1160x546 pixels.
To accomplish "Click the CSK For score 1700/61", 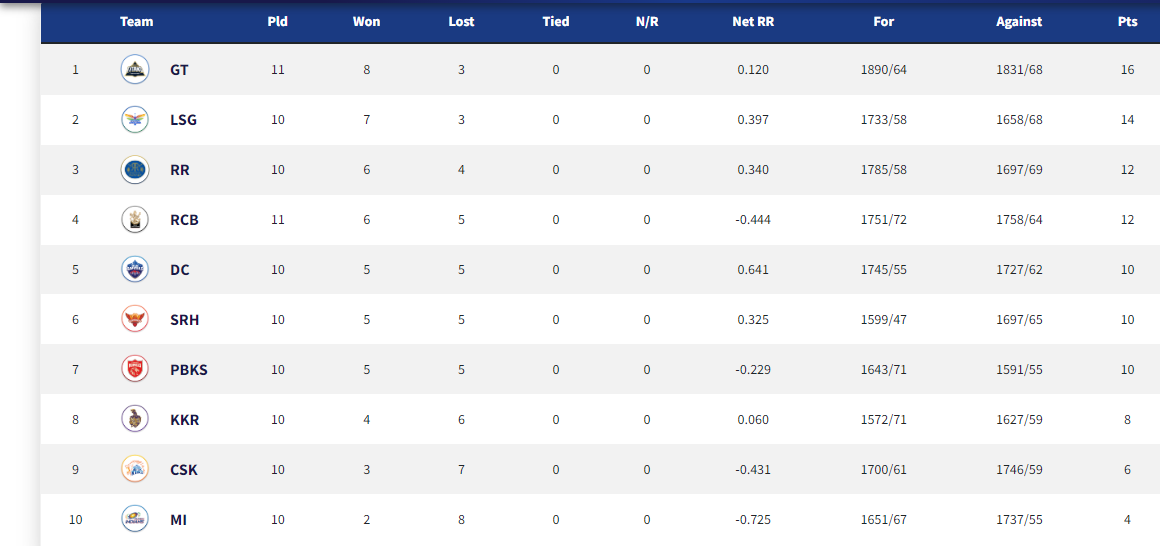I will (x=883, y=470).
